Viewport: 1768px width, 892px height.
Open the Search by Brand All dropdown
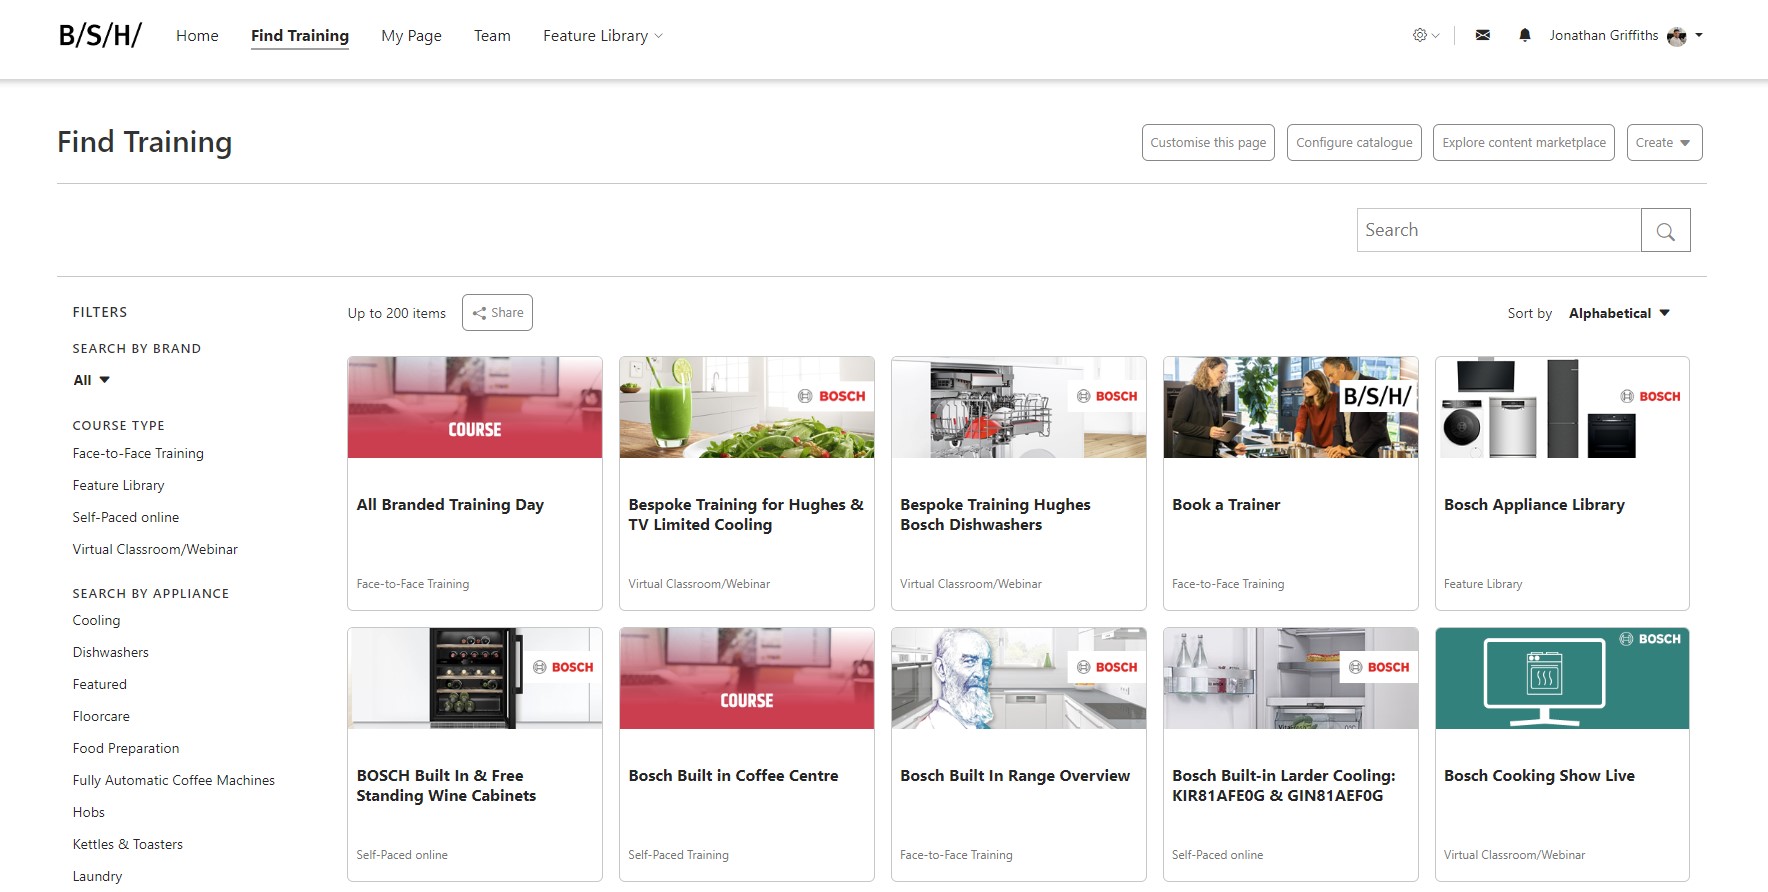(91, 380)
